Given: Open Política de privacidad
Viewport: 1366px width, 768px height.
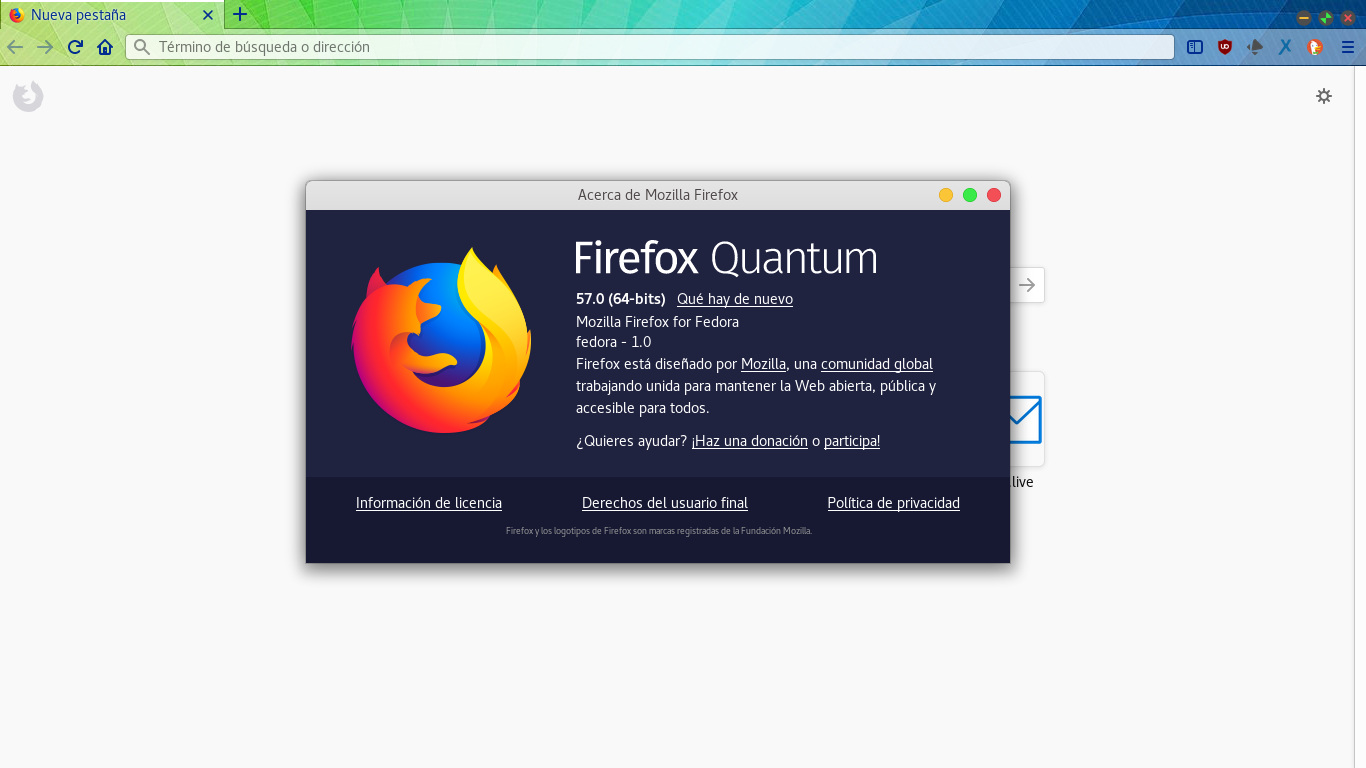Looking at the screenshot, I should [x=894, y=503].
